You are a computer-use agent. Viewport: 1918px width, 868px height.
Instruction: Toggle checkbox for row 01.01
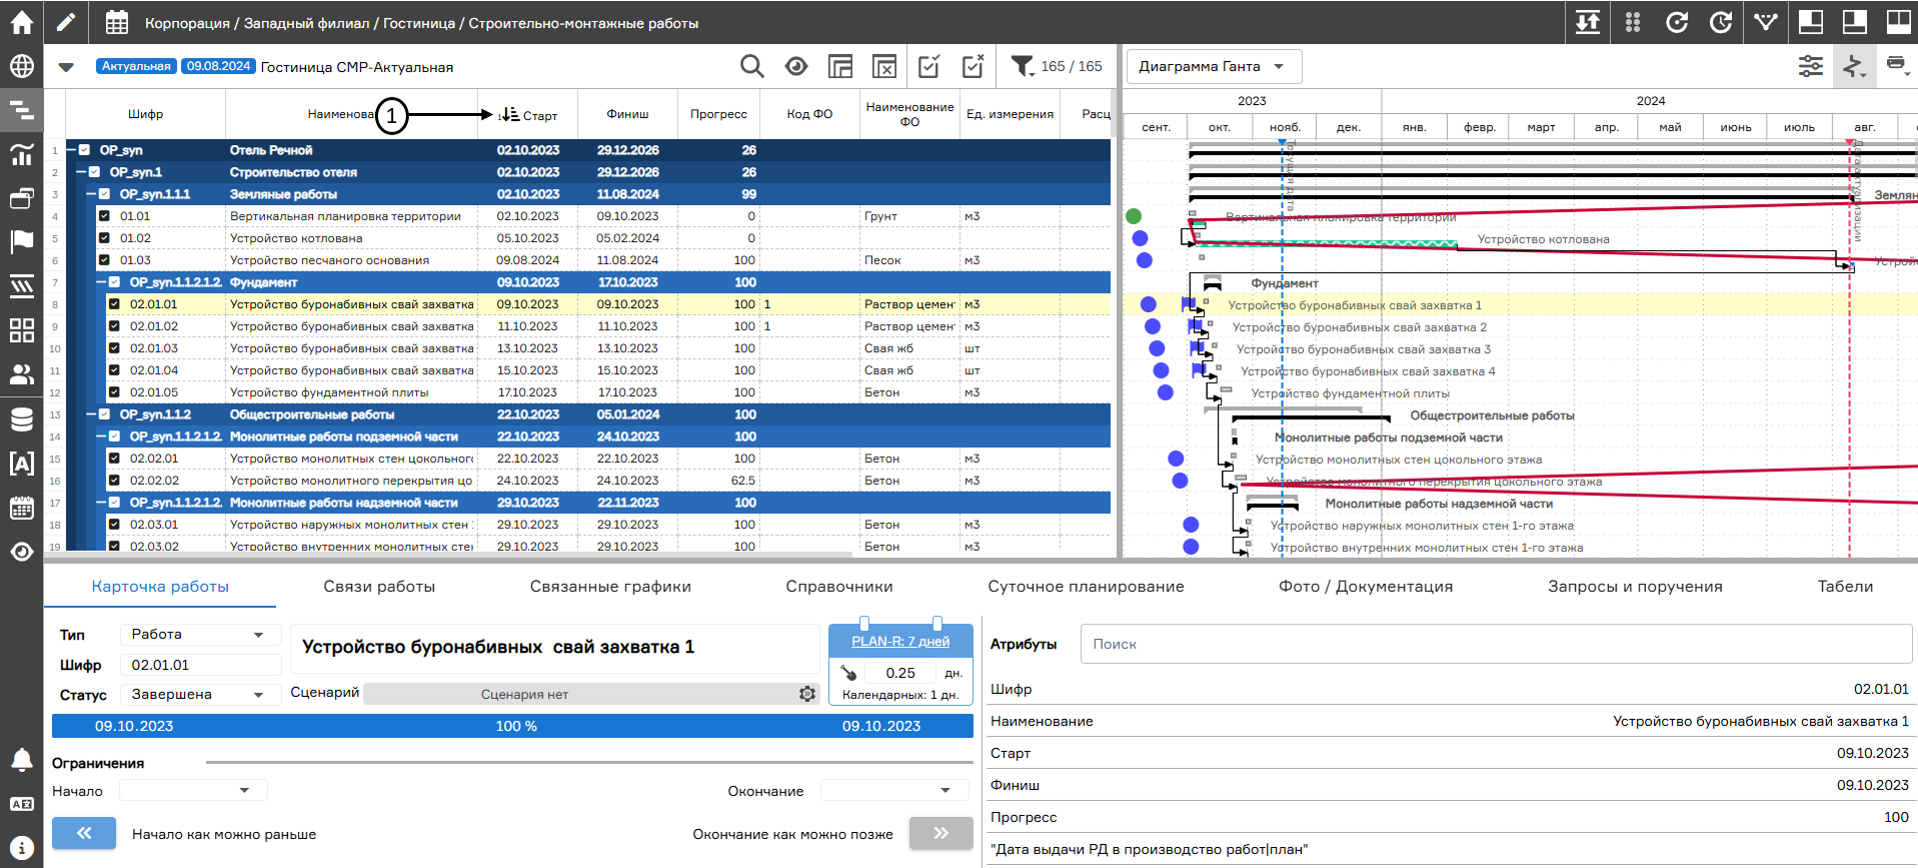pos(104,216)
